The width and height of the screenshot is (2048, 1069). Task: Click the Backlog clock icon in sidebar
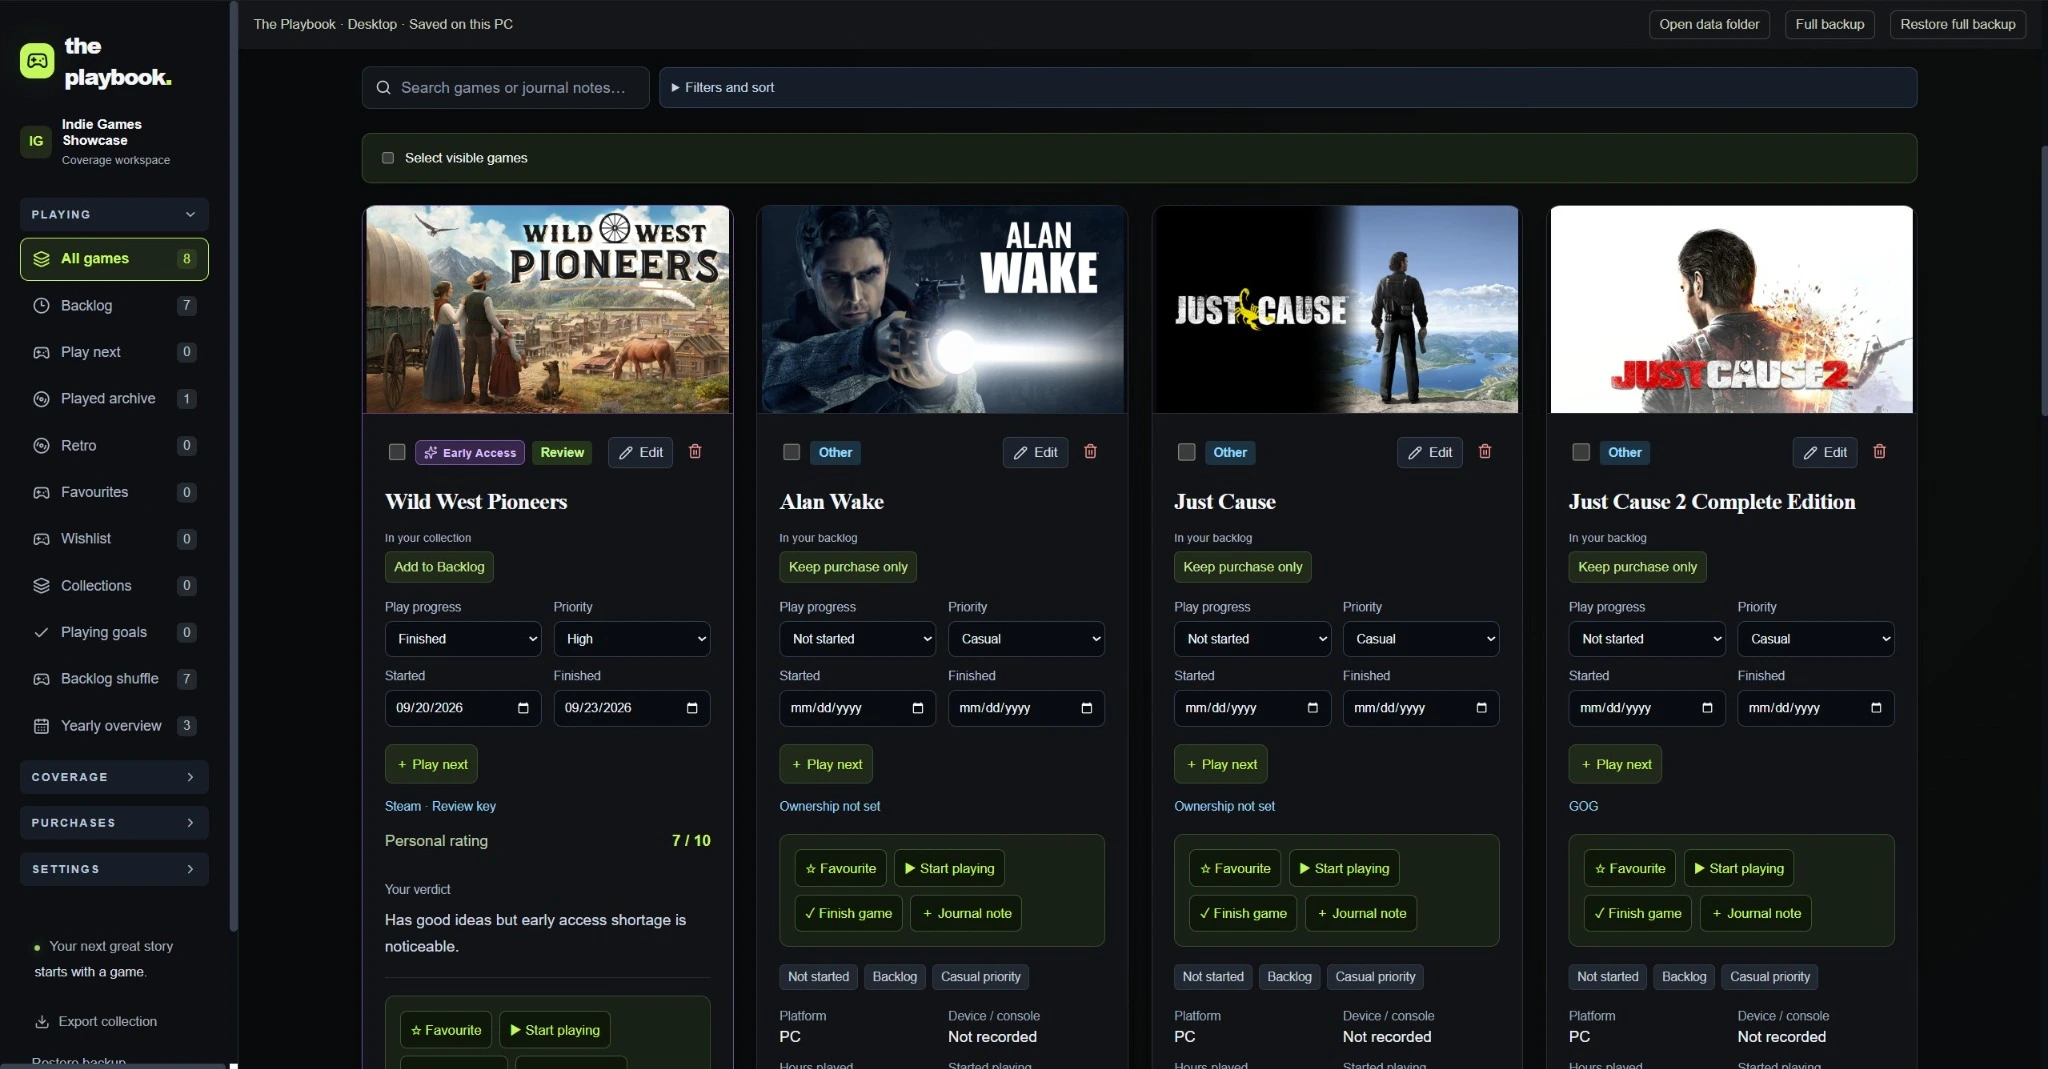click(41, 306)
